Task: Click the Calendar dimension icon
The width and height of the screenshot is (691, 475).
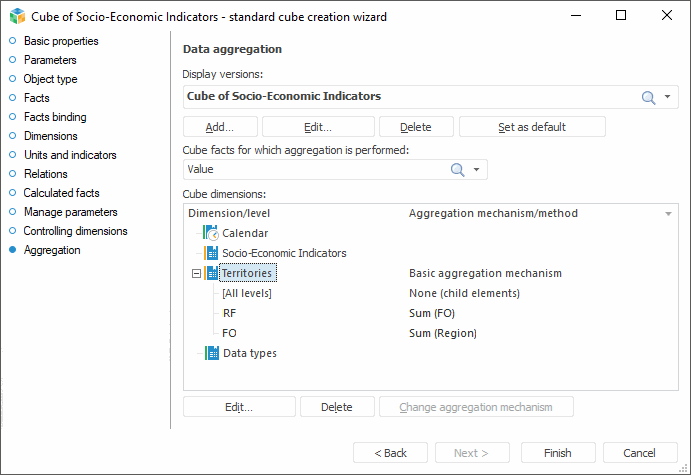Action: click(211, 233)
